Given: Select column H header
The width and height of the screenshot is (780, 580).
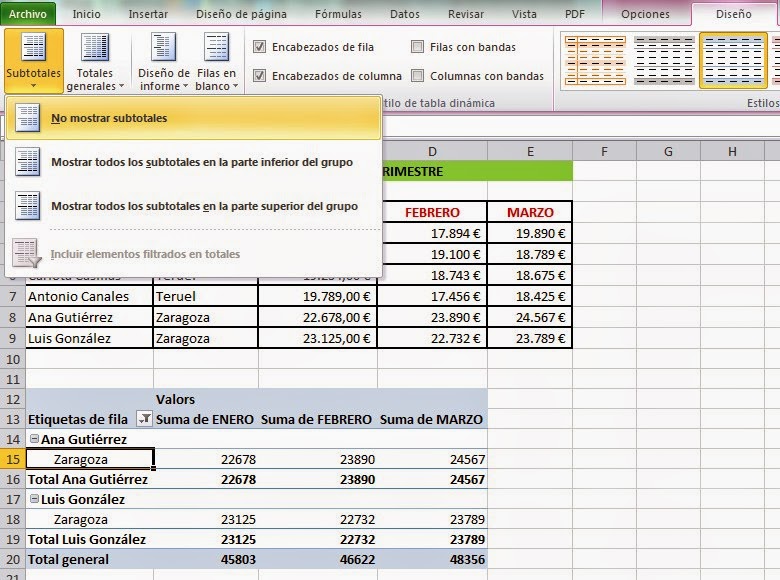Looking at the screenshot, I should (x=732, y=151).
